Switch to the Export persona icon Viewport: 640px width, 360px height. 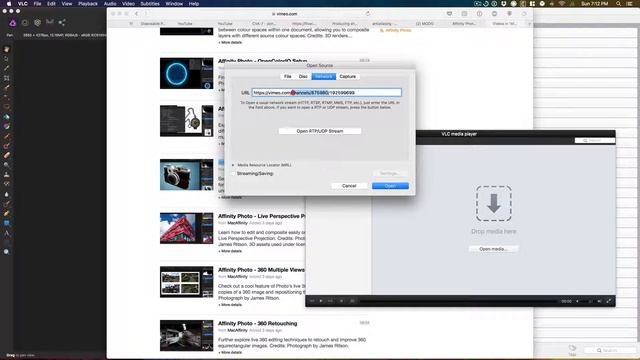(62, 22)
